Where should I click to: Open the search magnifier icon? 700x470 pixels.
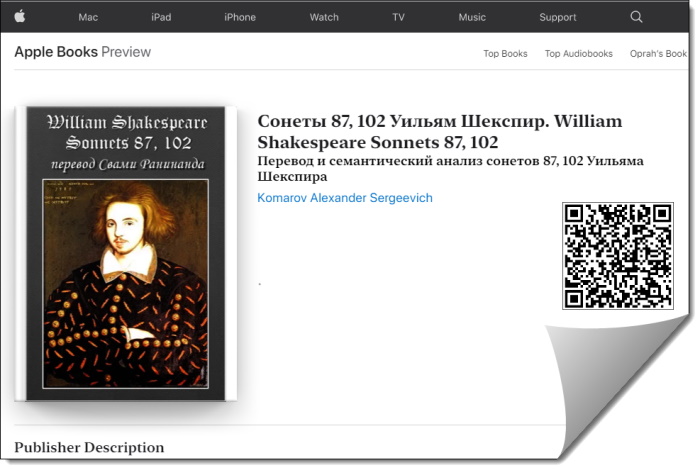click(636, 17)
